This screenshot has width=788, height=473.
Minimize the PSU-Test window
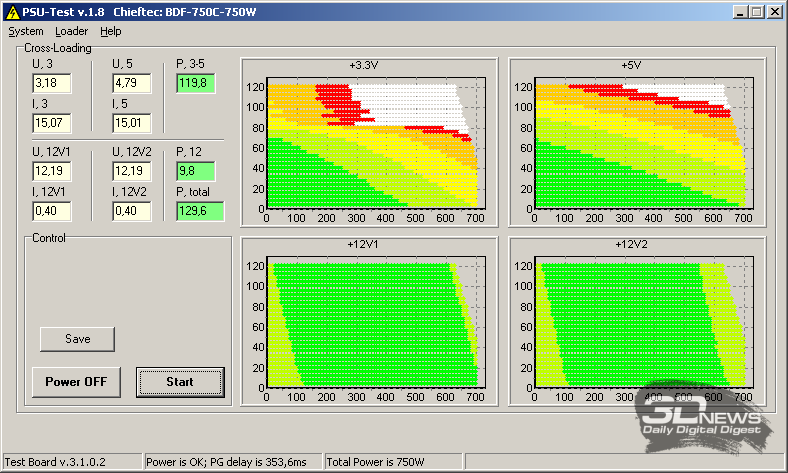[739, 12]
